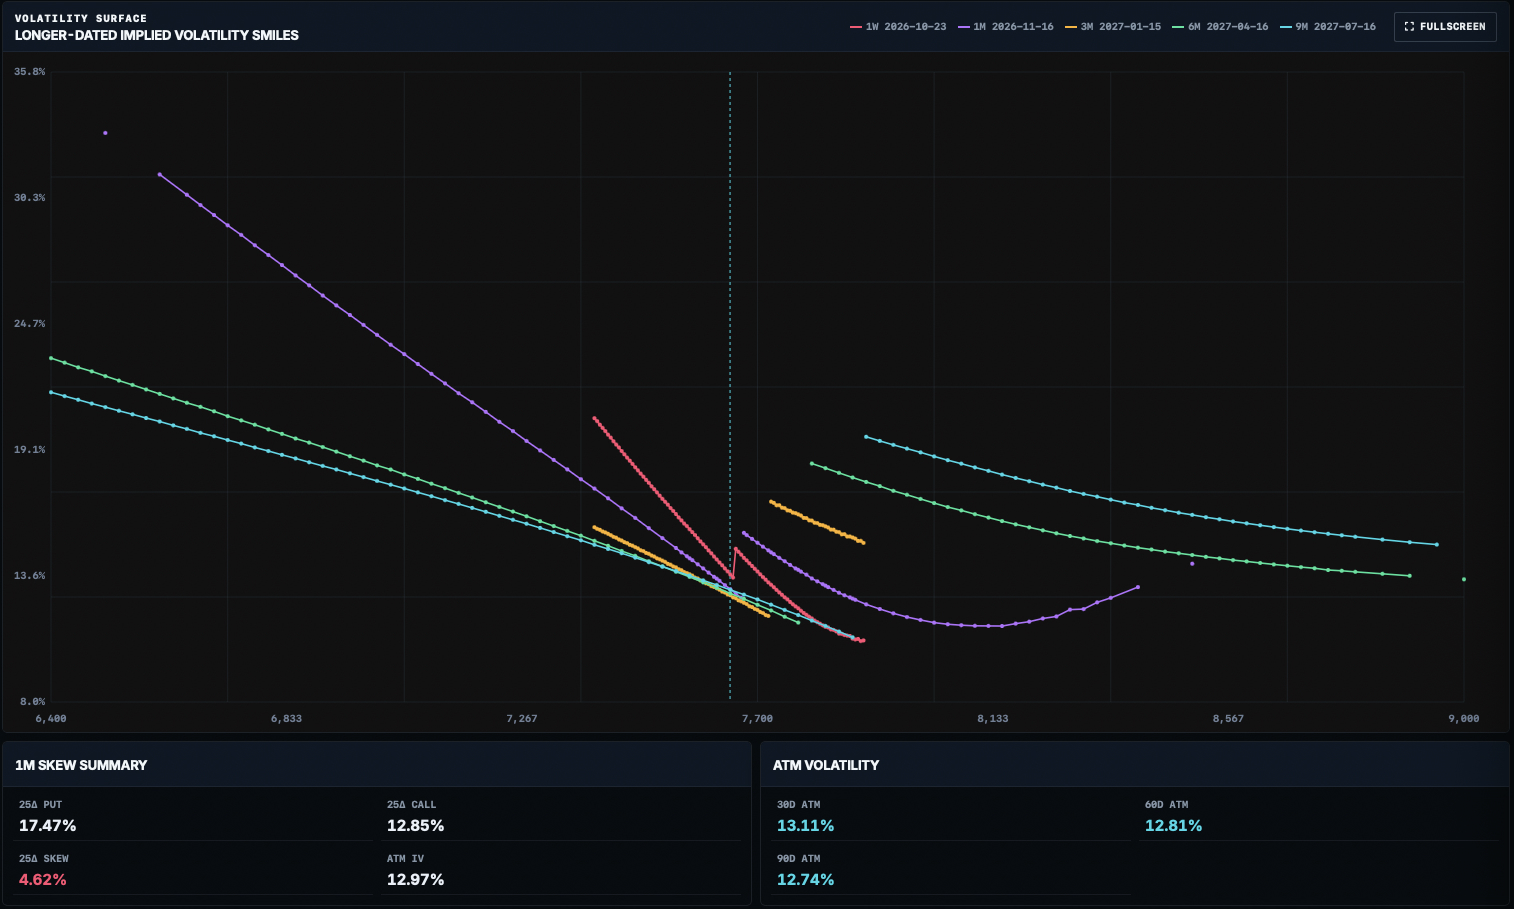Screen dimensions: 1514x909
Task: Click the 'LONGER-DATED IMPLIED VOLATILITY SMILES' title
Action: [157, 35]
